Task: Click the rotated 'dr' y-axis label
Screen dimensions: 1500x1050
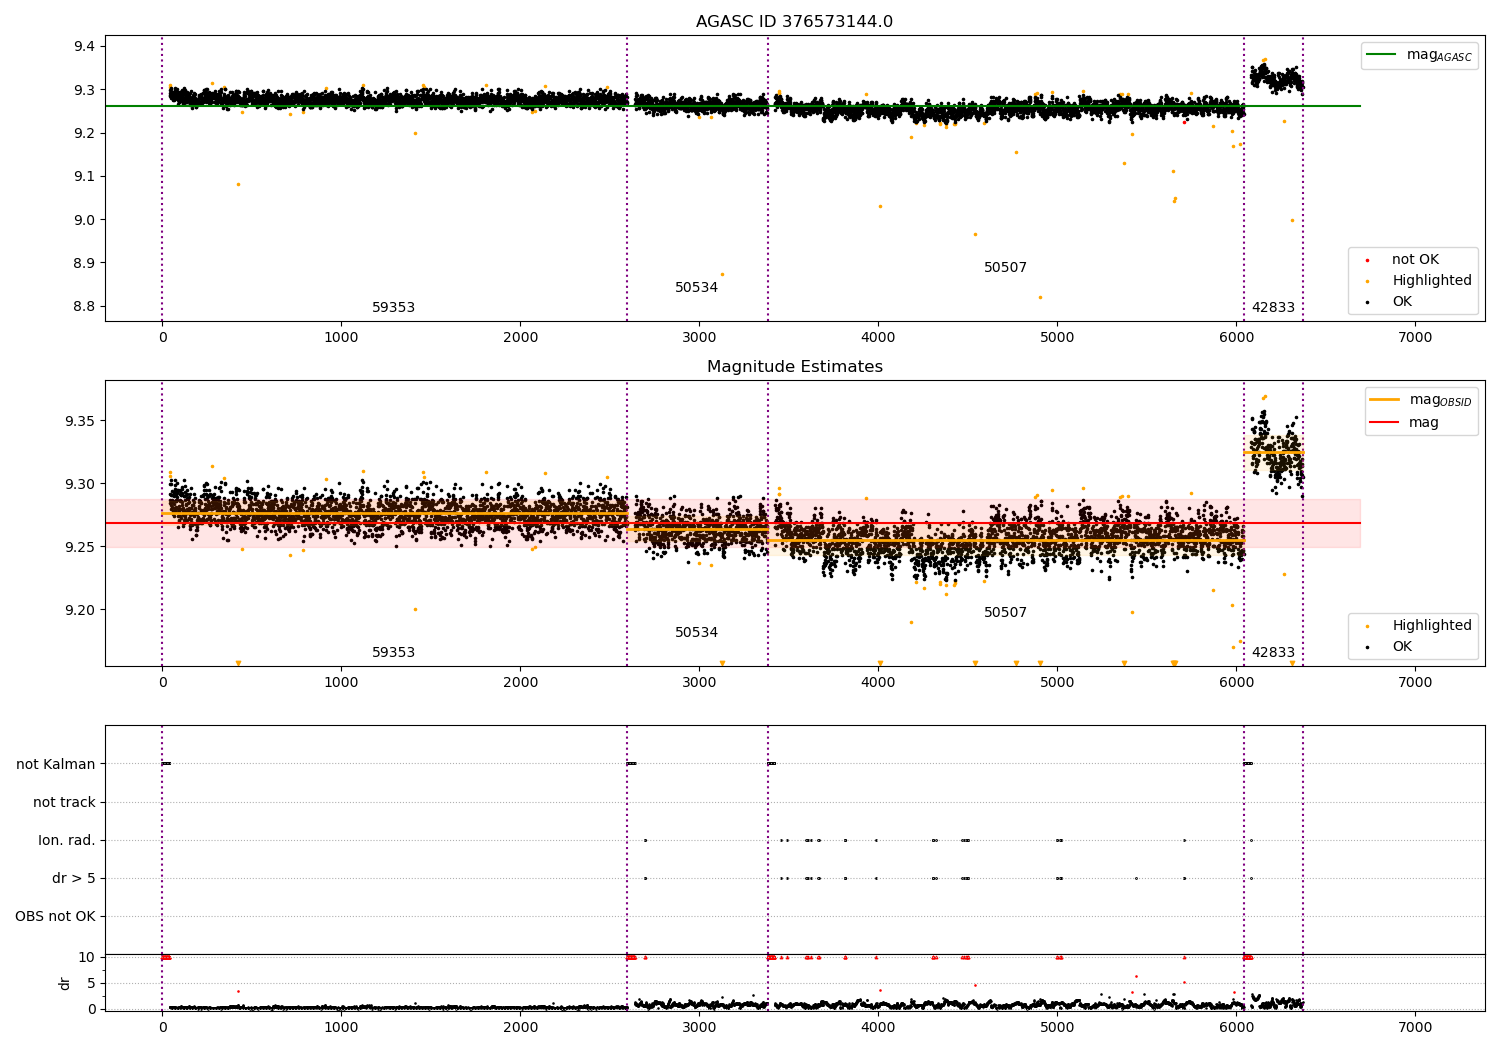Action: coord(65,983)
